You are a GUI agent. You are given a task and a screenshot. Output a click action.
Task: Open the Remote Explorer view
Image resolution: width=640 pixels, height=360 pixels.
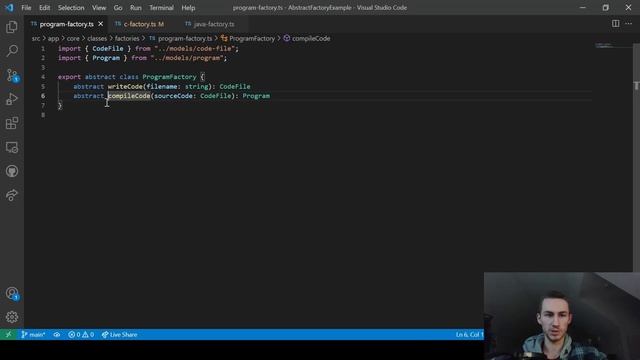click(x=12, y=147)
